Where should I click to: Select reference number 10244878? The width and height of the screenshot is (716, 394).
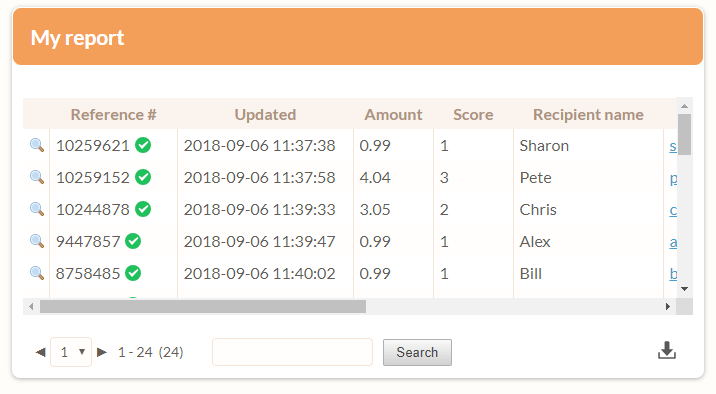click(93, 210)
